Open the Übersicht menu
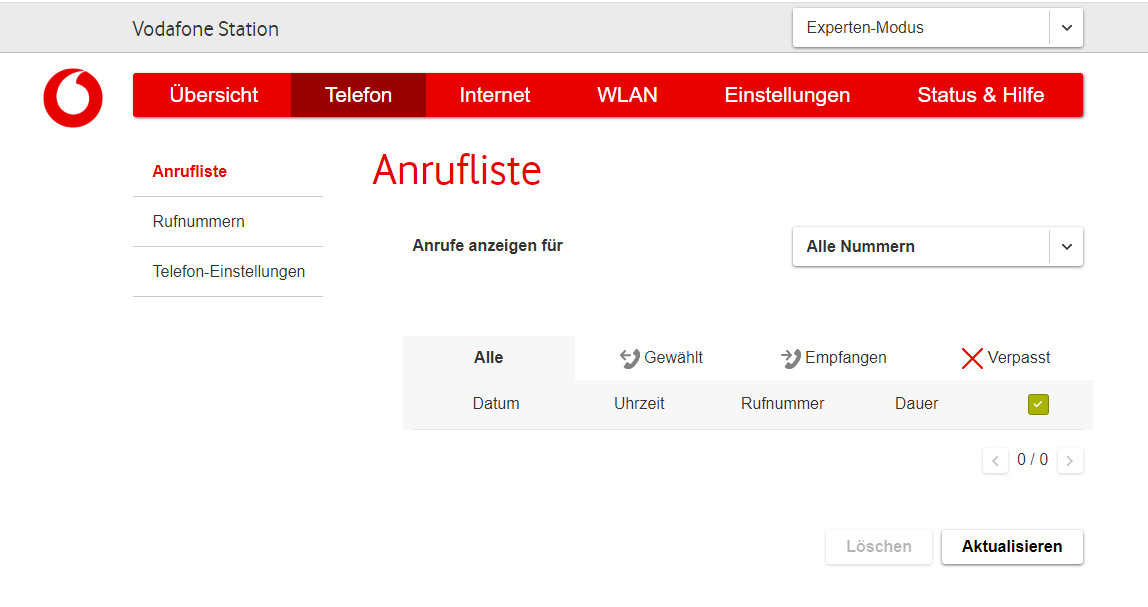Screen dimensions: 1148x607 pyautogui.click(x=213, y=95)
